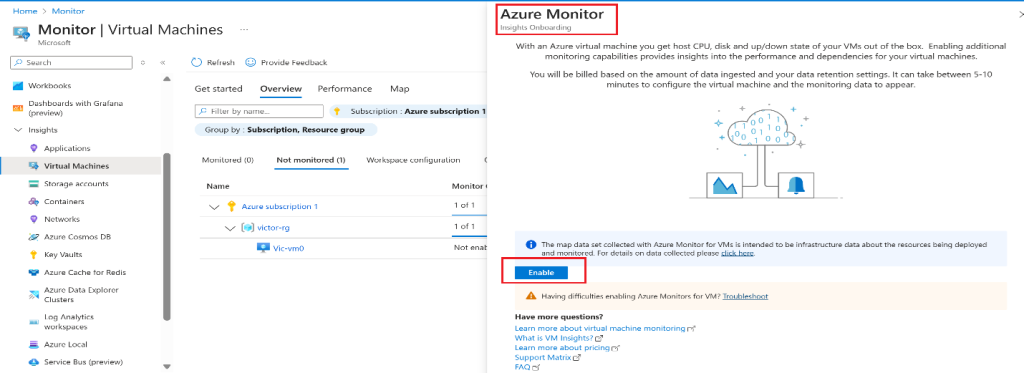Click the Dashboards with Grafana icon

point(17,108)
